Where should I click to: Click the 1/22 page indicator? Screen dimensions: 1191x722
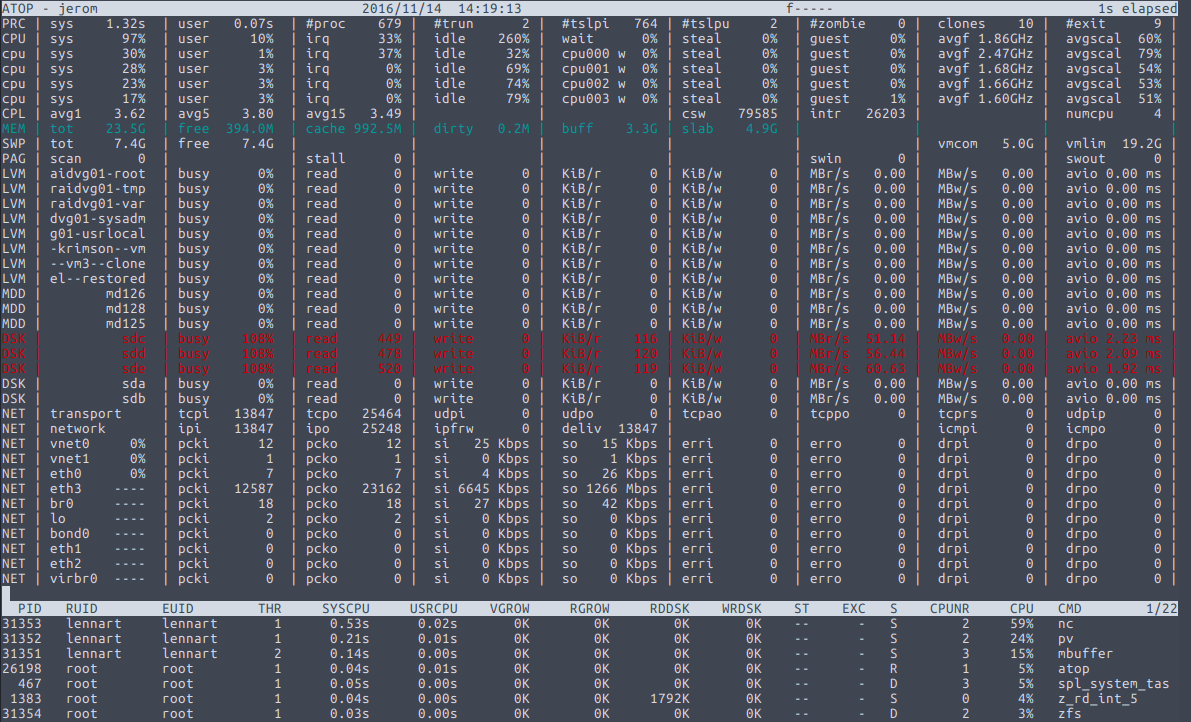tap(1162, 608)
